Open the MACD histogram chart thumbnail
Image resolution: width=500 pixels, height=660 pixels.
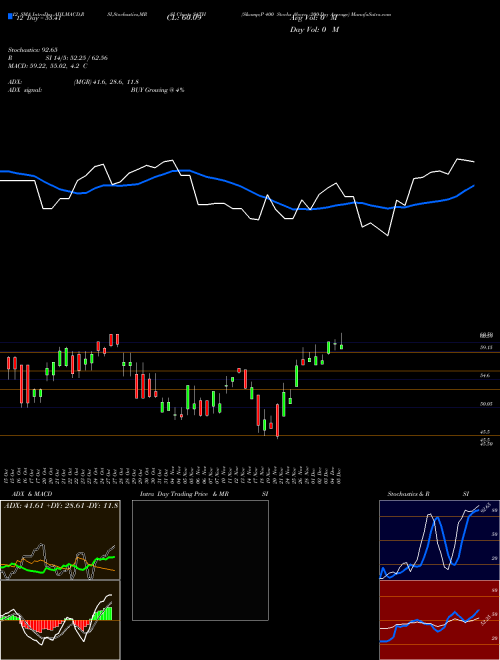point(60,620)
